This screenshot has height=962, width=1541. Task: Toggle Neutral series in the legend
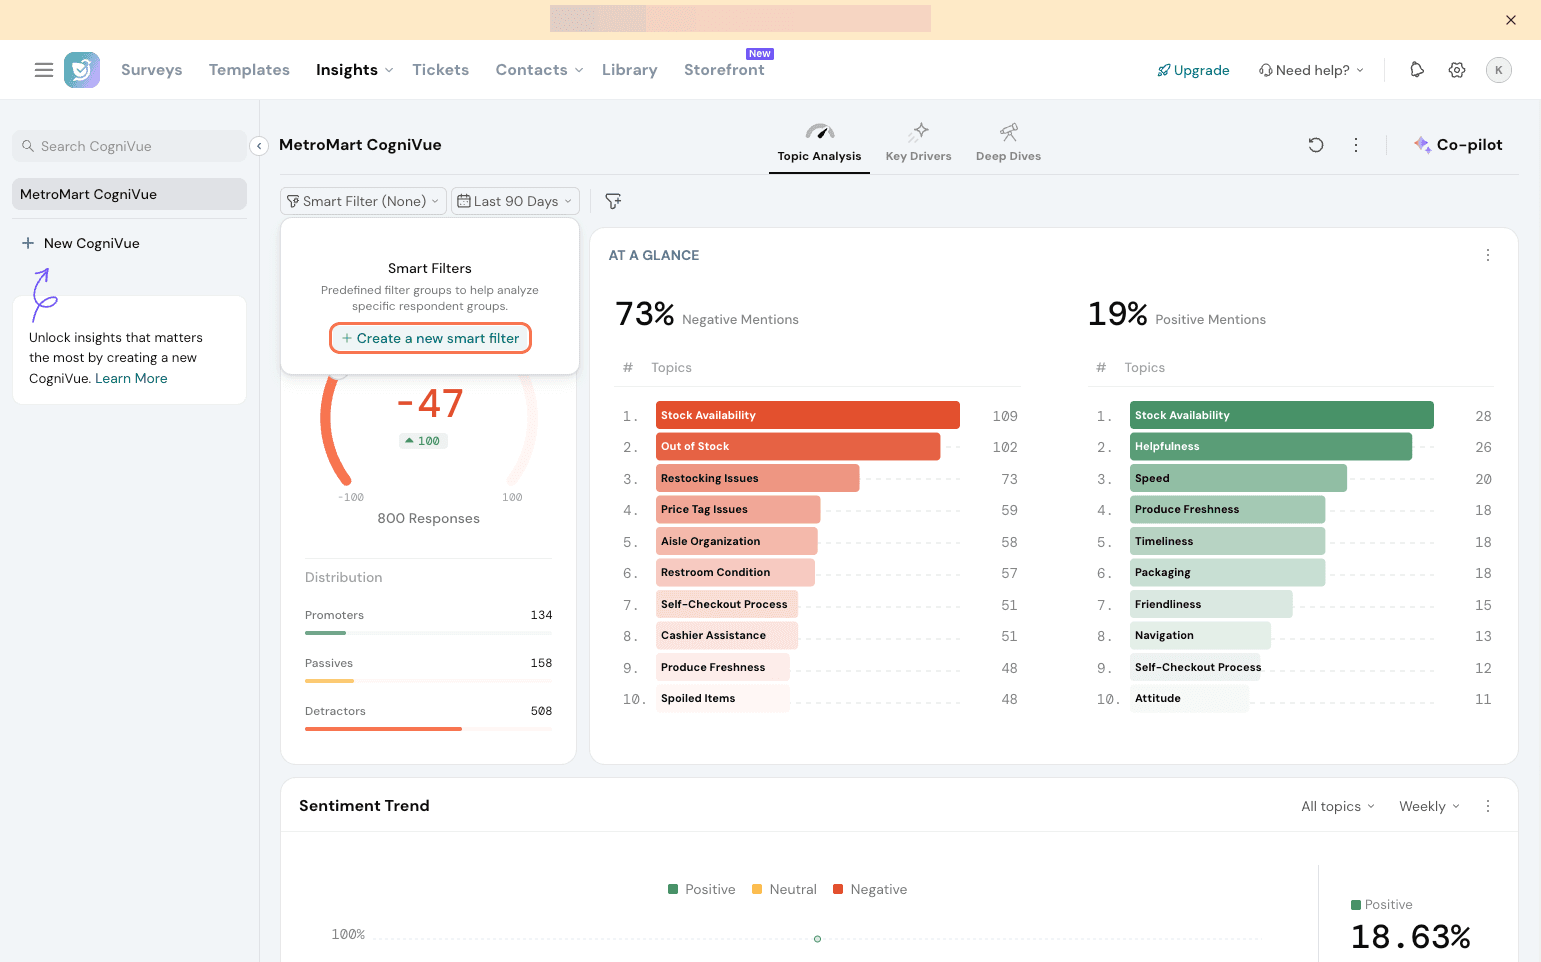785,889
